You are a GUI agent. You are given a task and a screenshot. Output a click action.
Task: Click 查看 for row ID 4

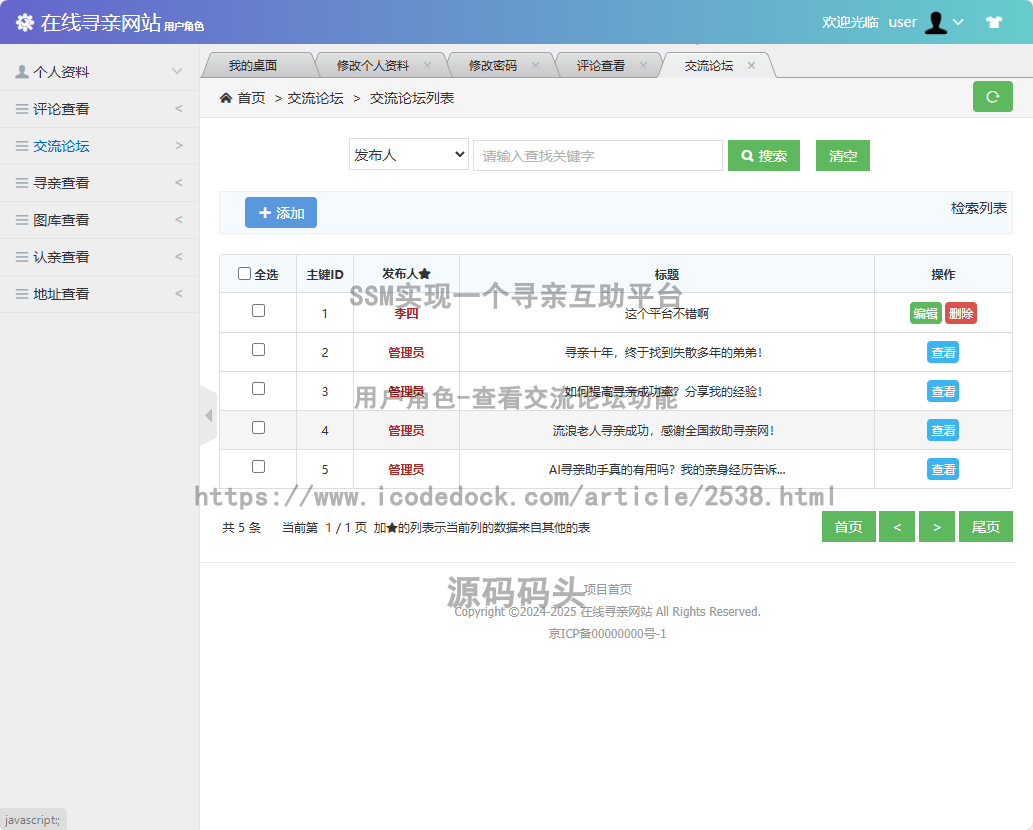point(943,430)
